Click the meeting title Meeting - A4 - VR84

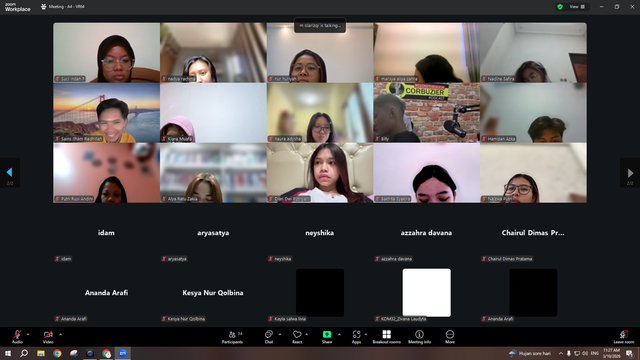pos(67,7)
